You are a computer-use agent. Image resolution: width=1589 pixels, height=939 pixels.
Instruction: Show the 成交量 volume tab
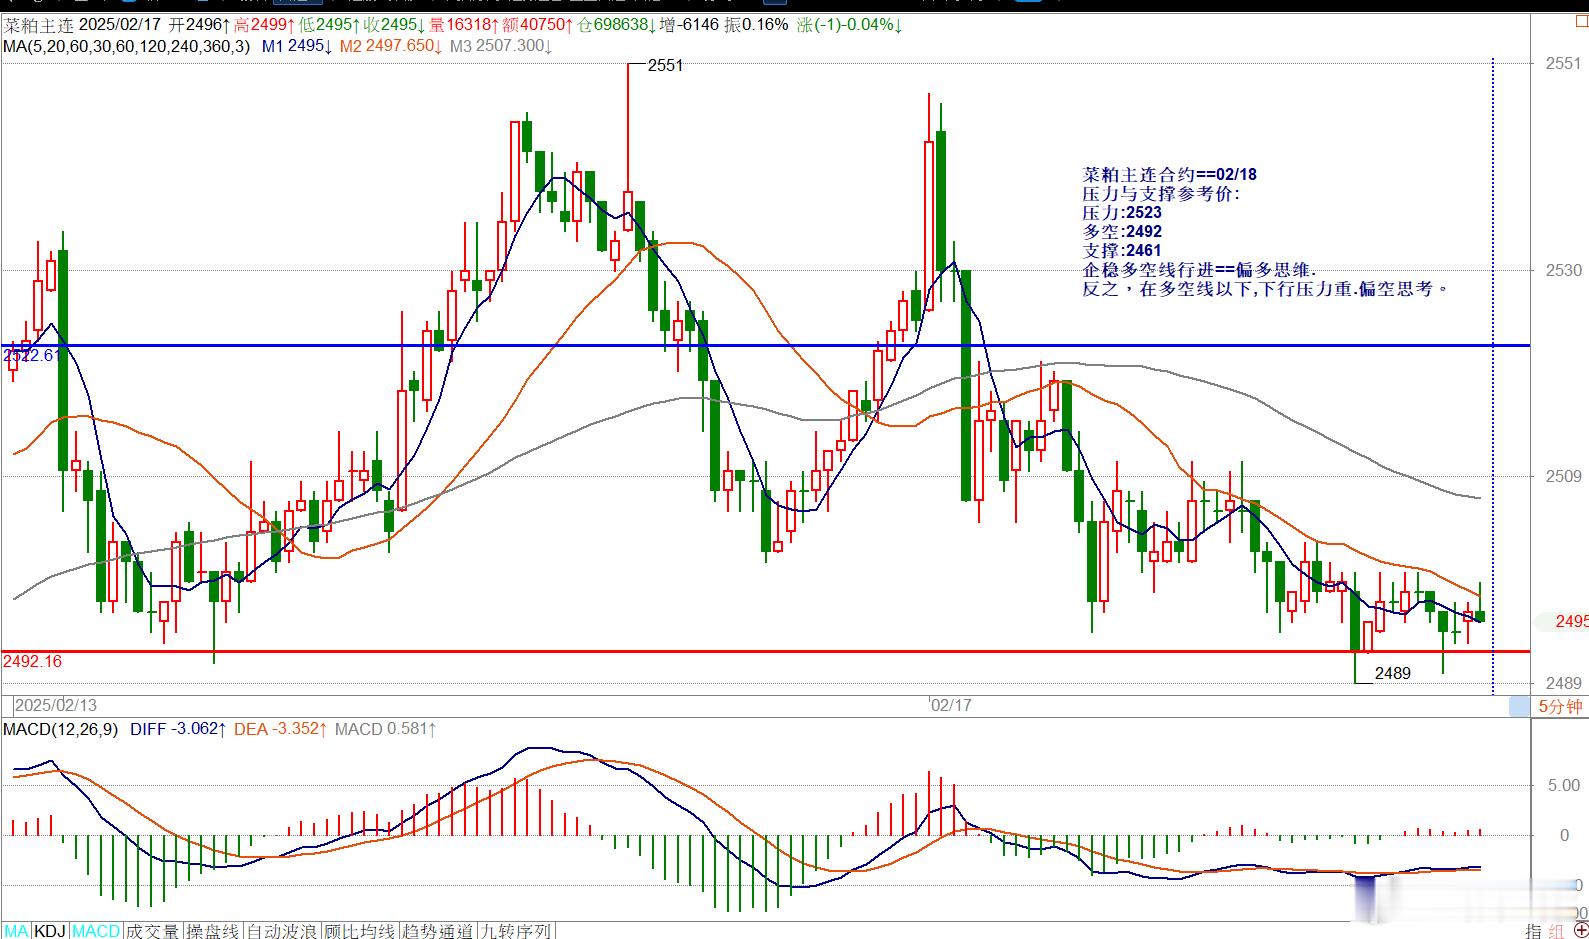tap(153, 931)
